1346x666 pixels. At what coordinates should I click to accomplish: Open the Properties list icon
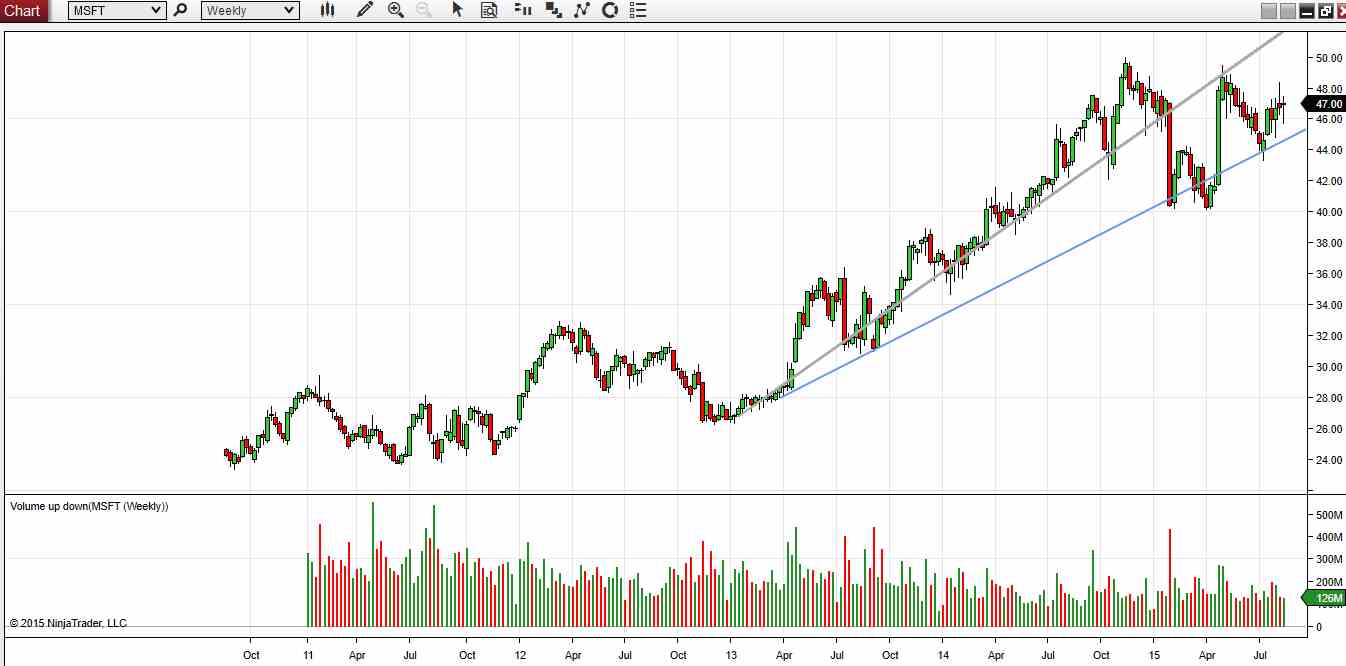point(638,10)
